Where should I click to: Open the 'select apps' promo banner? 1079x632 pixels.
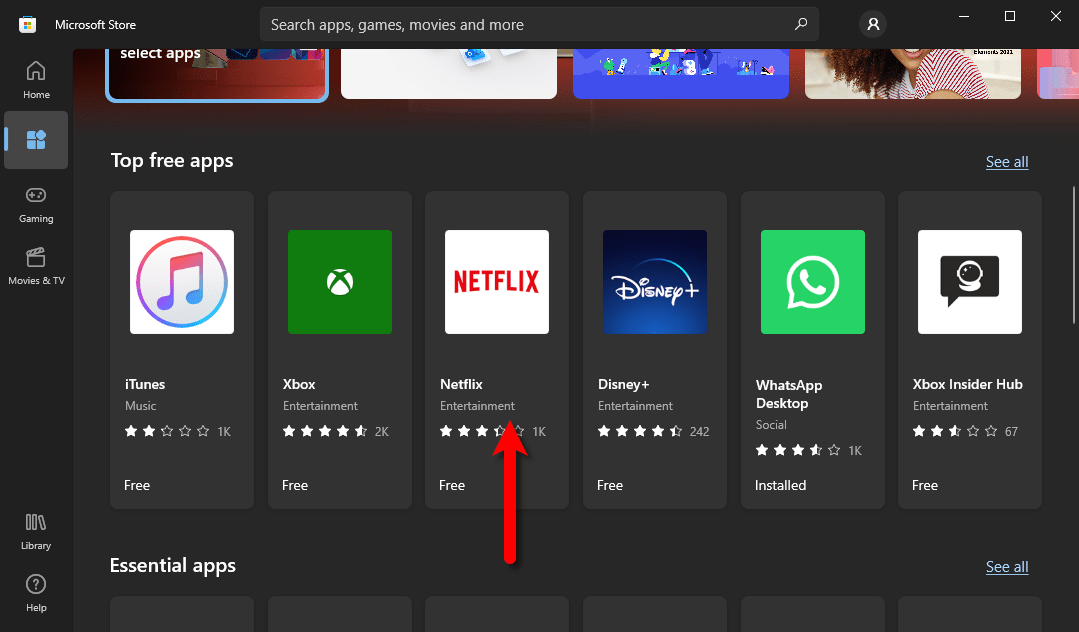click(x=217, y=74)
